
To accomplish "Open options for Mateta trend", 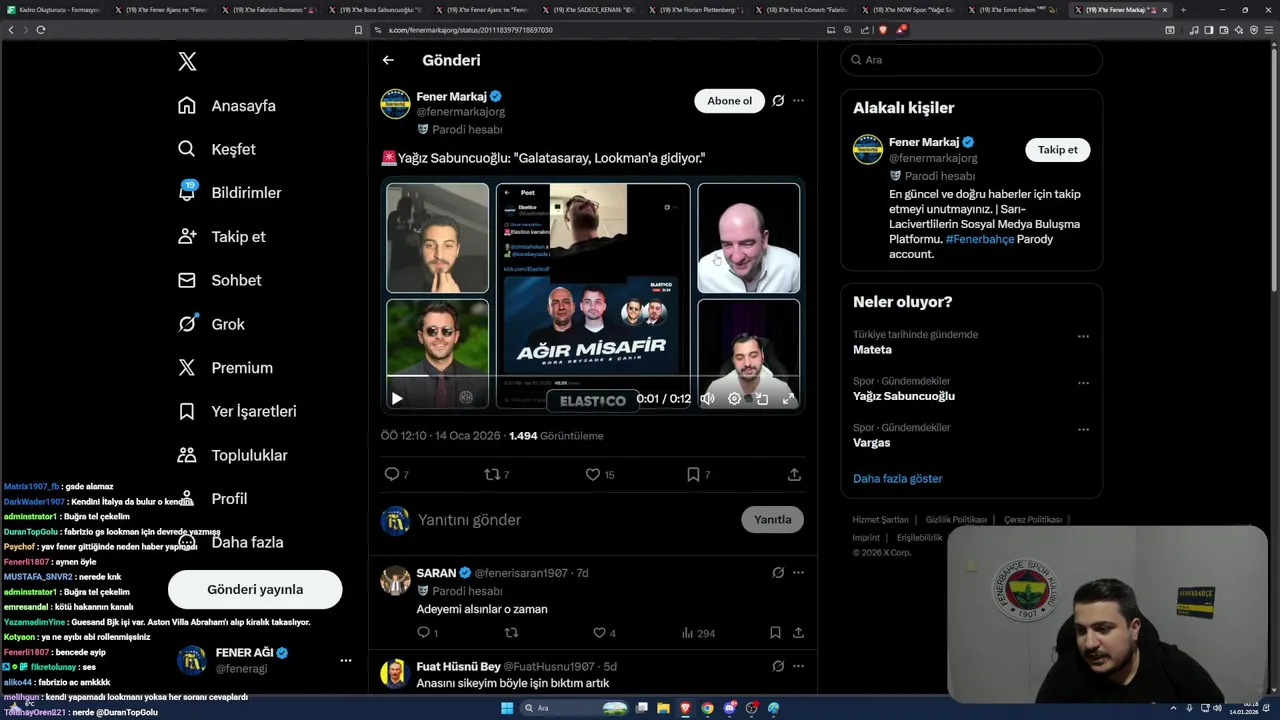I will [x=1083, y=337].
